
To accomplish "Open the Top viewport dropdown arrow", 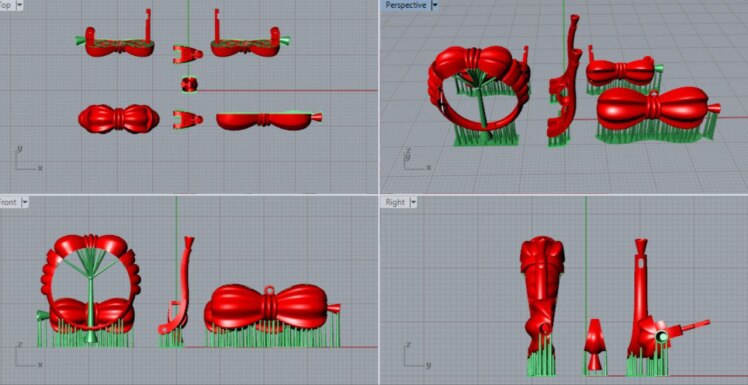I will [20, 5].
